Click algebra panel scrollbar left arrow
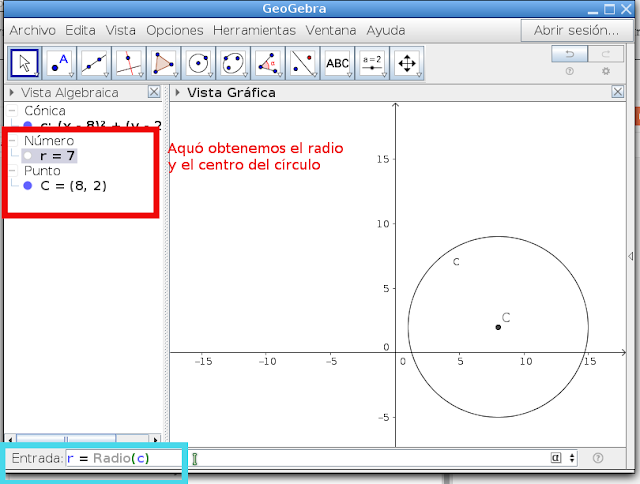 10,439
